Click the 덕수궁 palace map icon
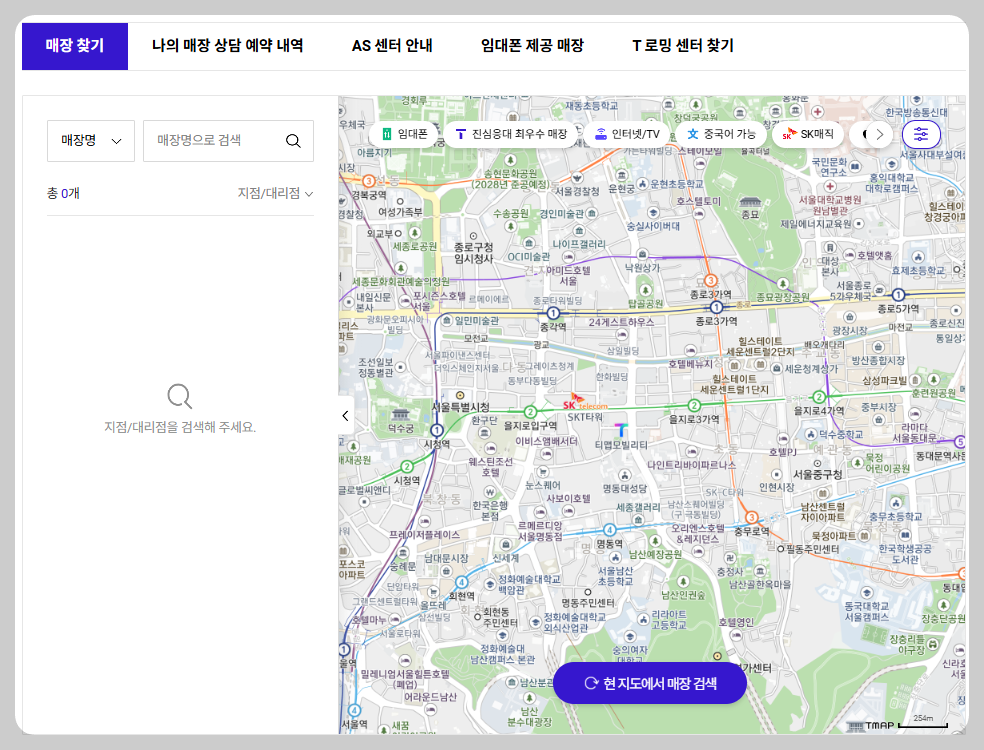 click(400, 415)
